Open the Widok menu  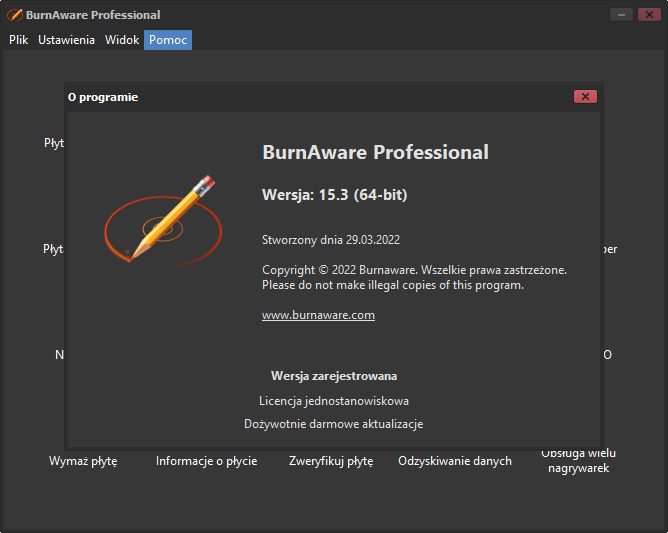pyautogui.click(x=122, y=40)
